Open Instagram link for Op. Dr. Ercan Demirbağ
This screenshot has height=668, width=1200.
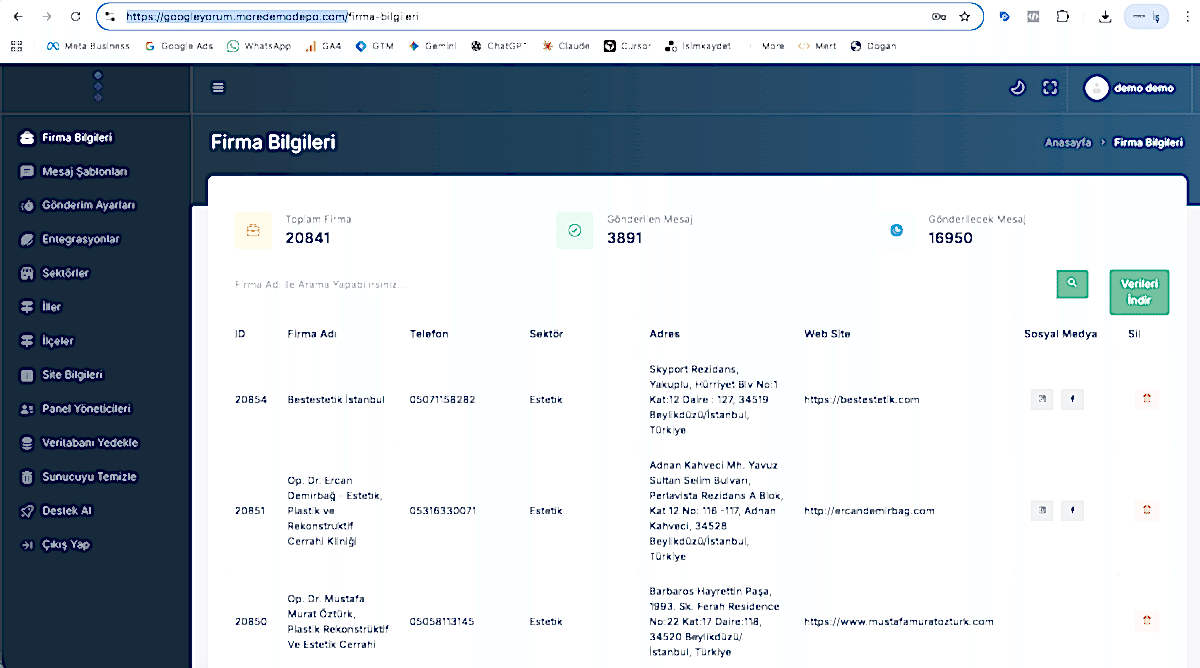click(1042, 510)
